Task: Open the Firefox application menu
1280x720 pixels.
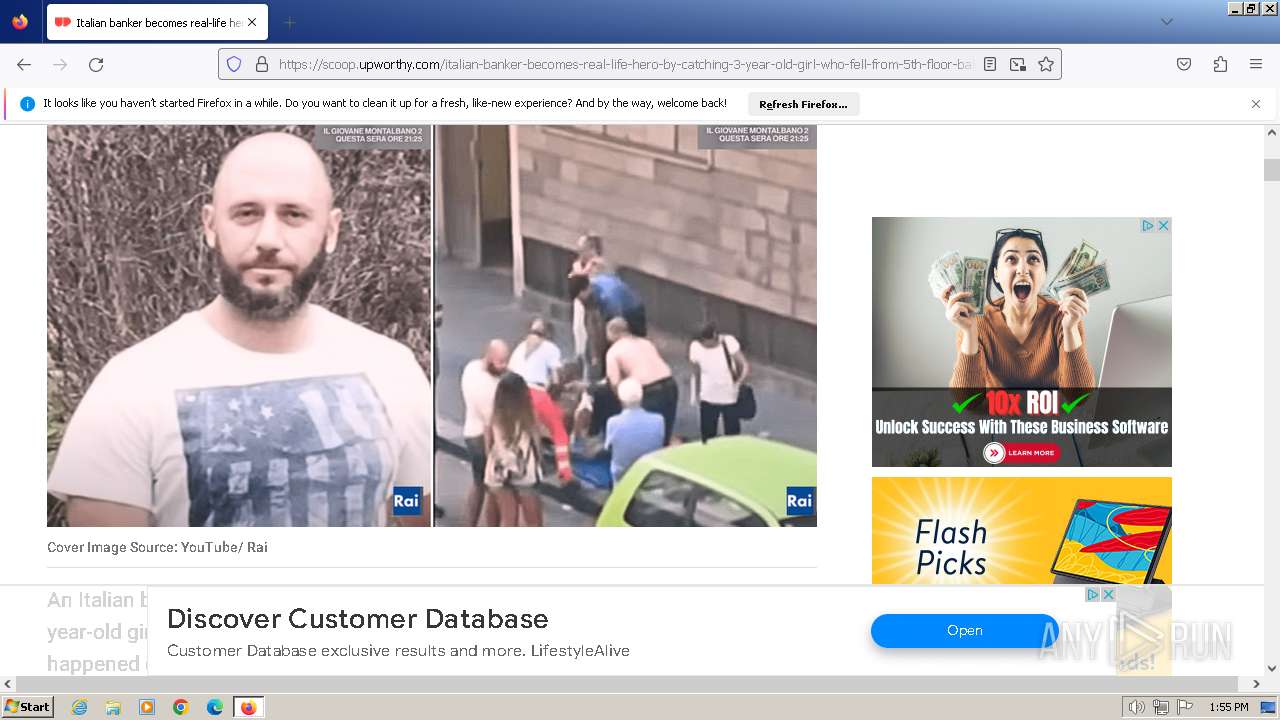Action: click(1256, 64)
